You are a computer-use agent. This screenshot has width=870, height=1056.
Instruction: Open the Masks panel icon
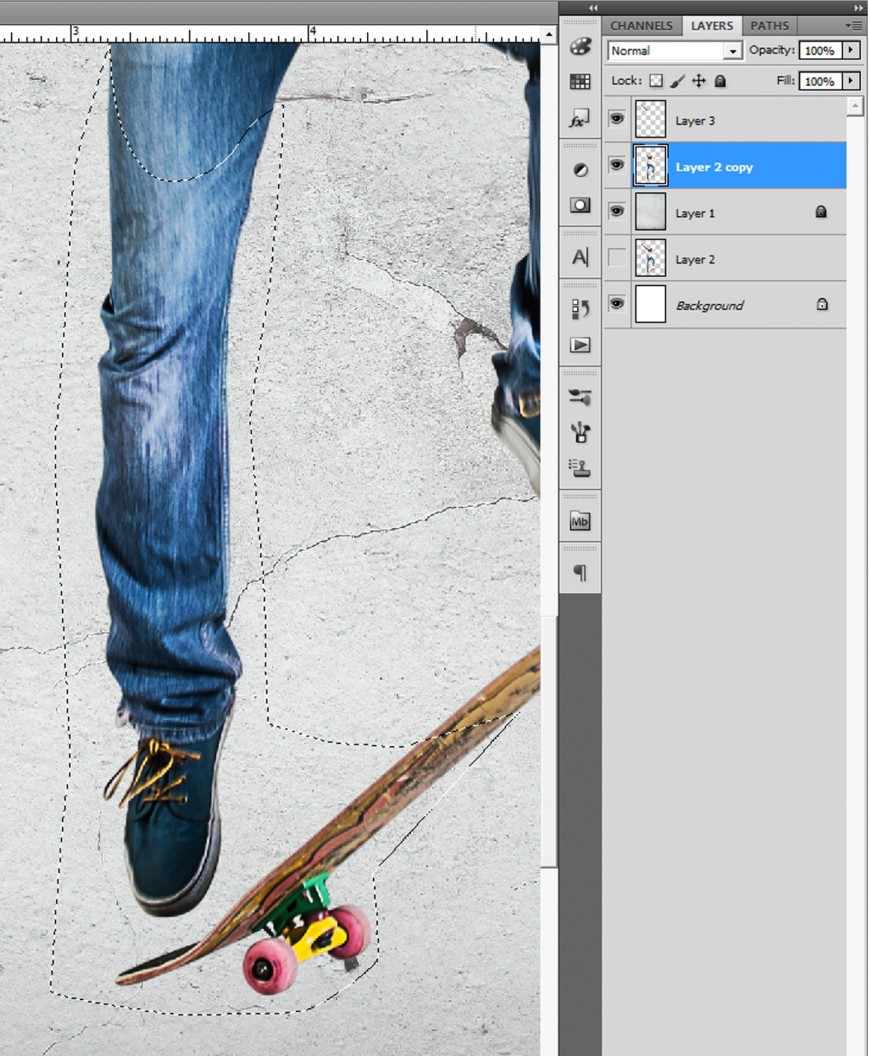point(580,205)
